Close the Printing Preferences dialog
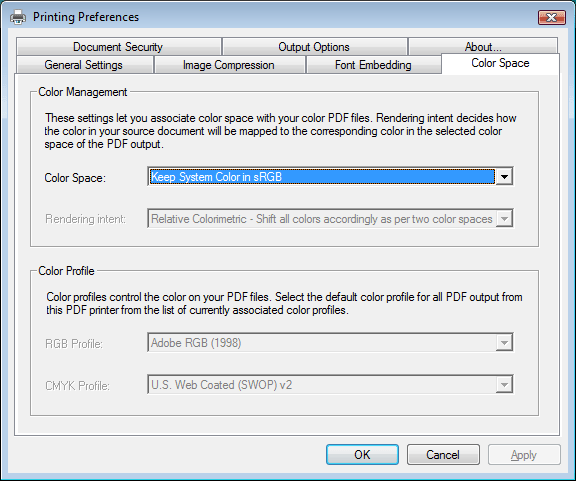The image size is (576, 481). 551,17
